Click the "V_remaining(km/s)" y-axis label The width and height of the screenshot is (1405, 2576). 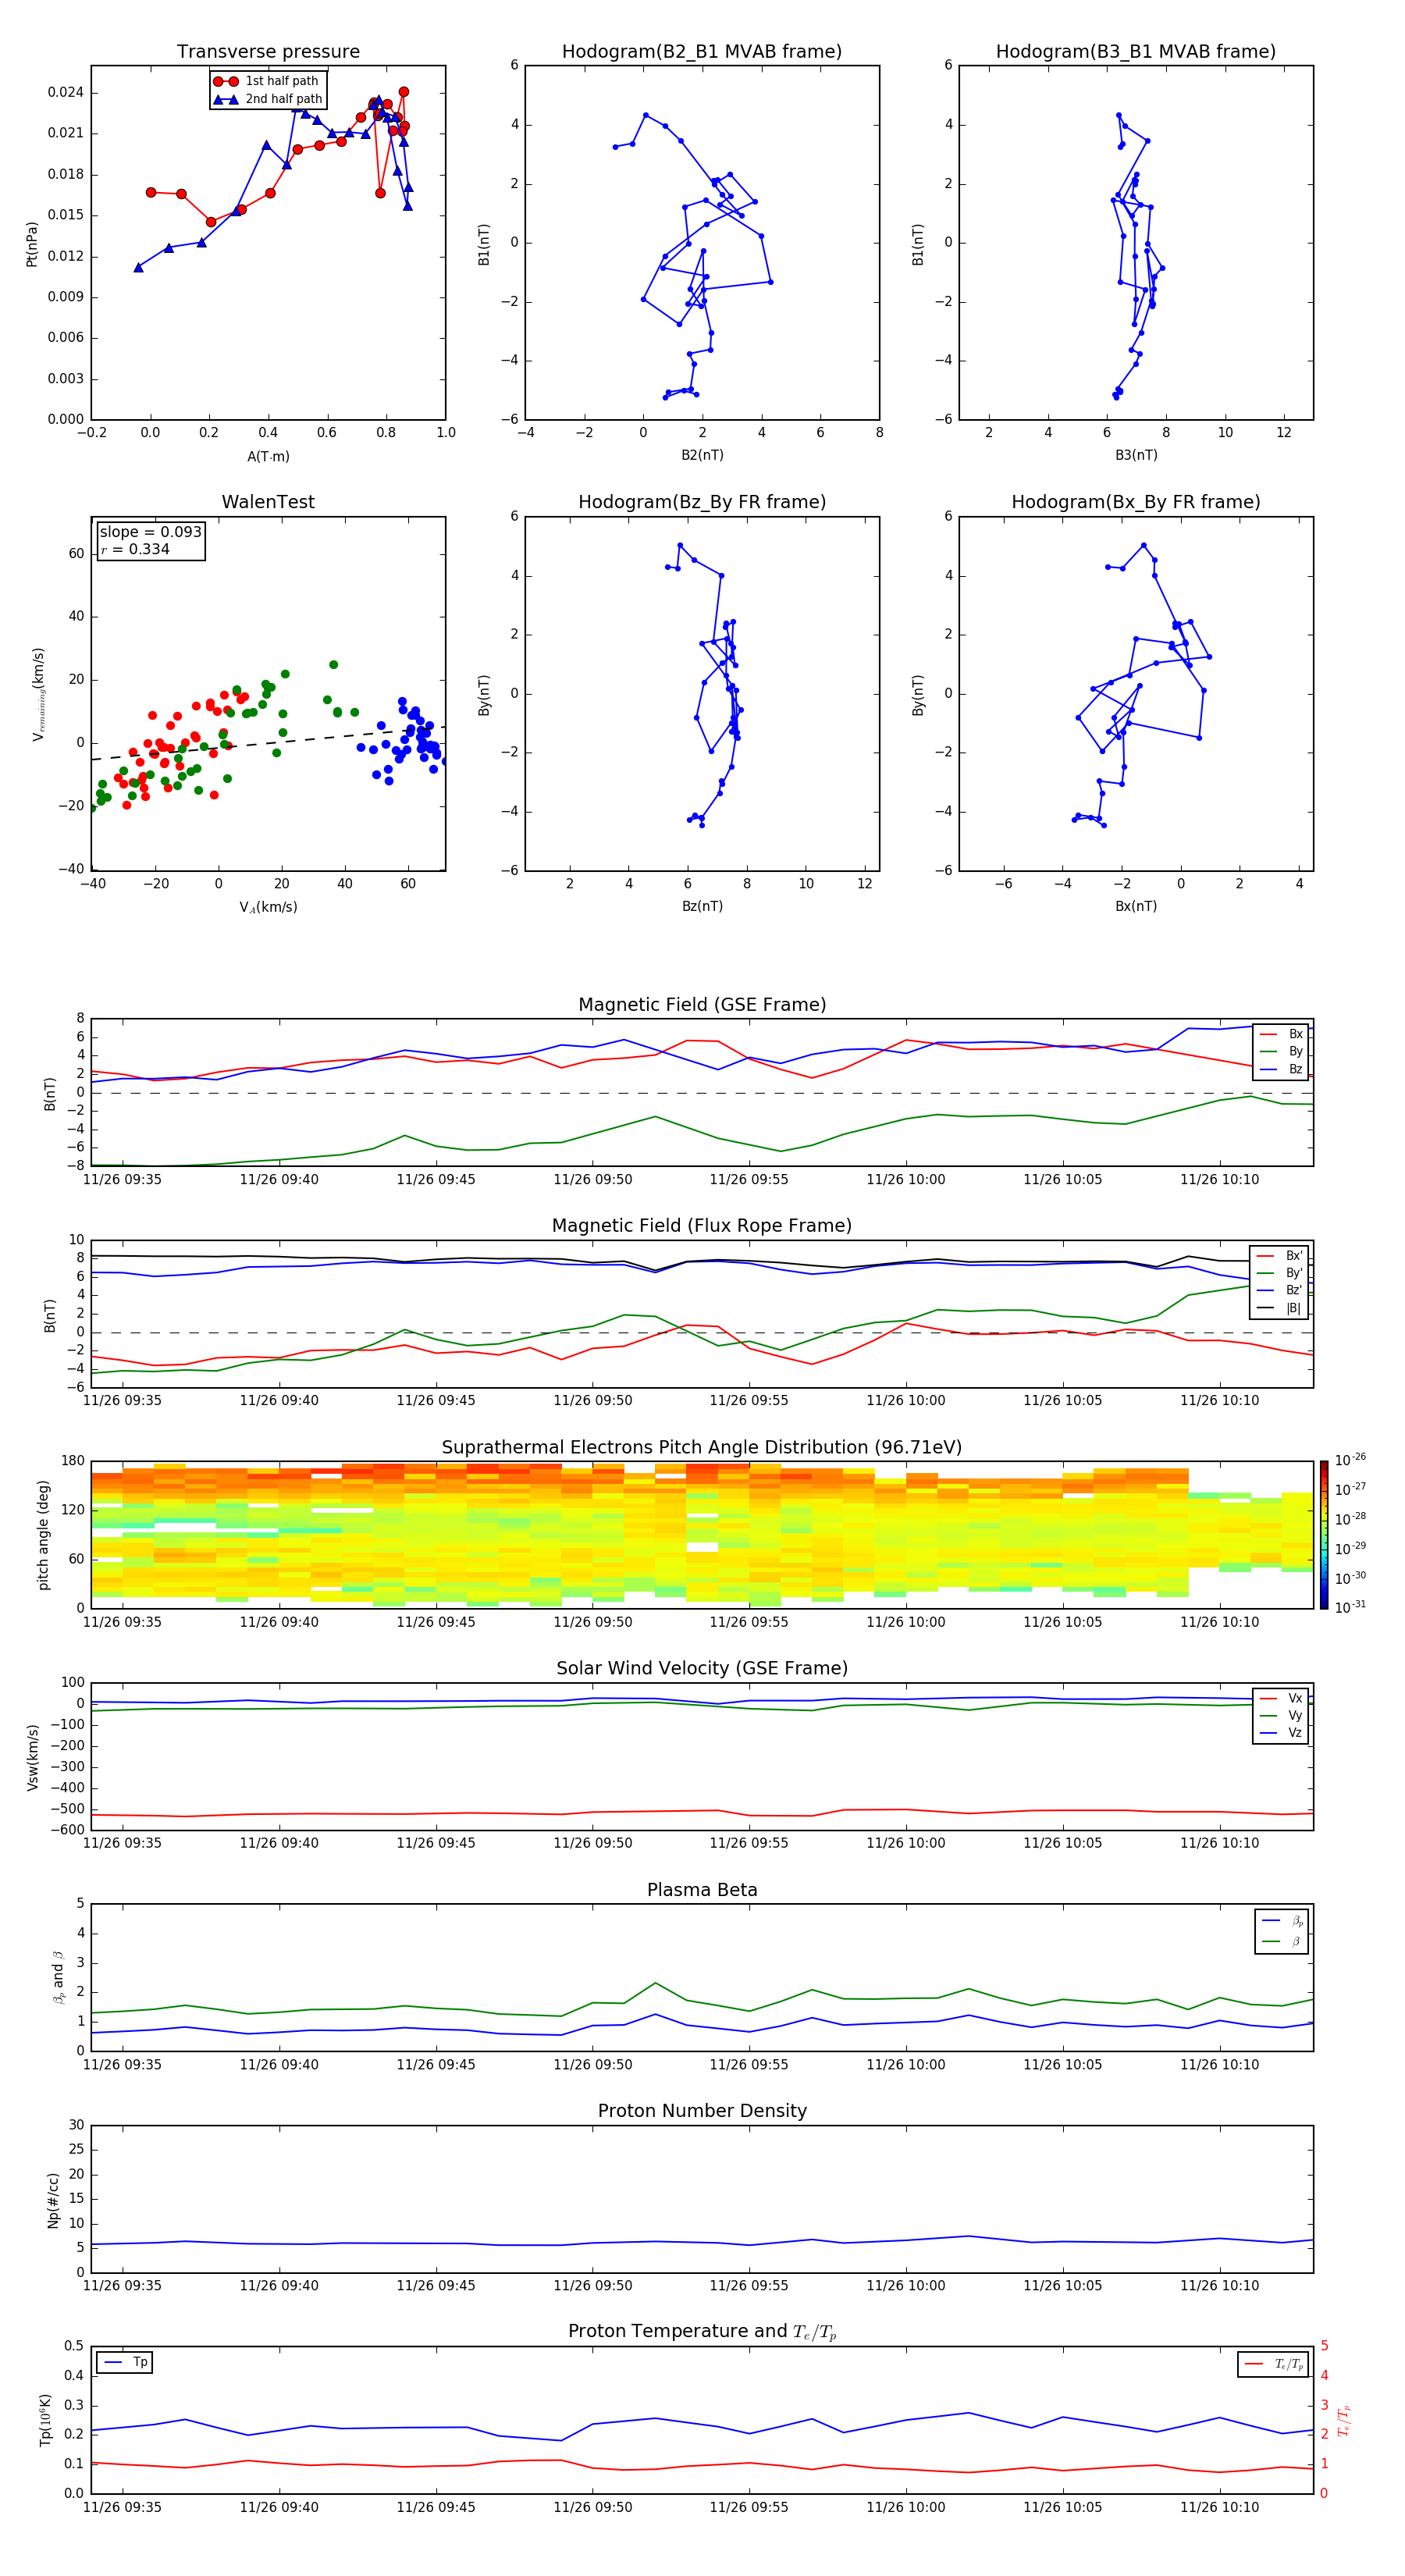[x=38, y=694]
